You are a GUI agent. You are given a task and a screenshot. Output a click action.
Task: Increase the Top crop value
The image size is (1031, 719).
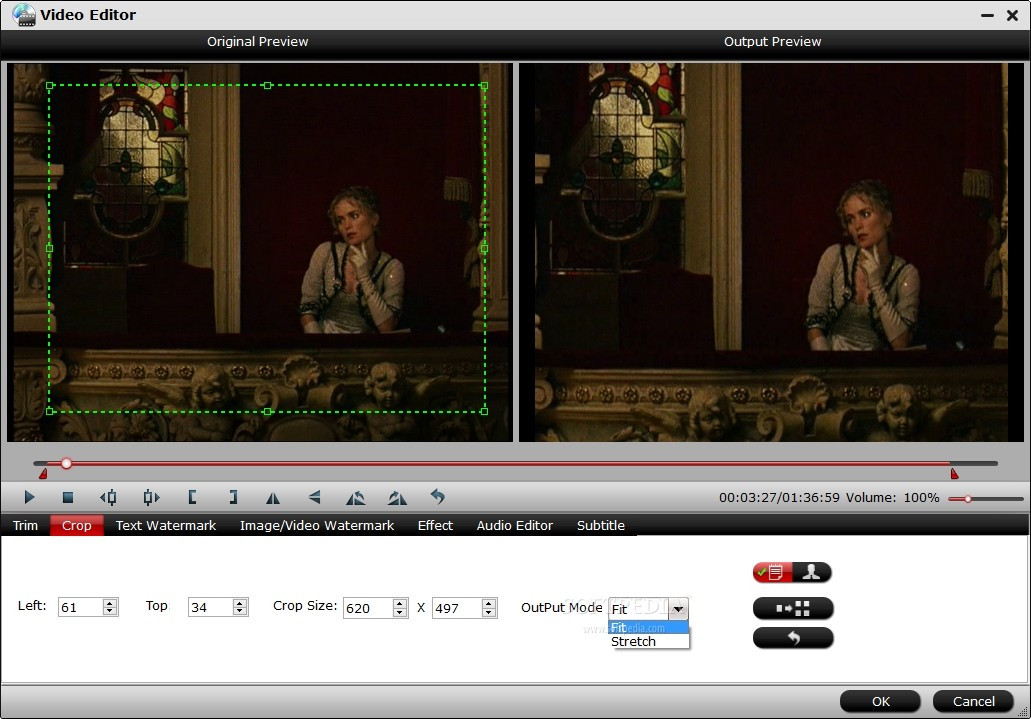[x=240, y=603]
